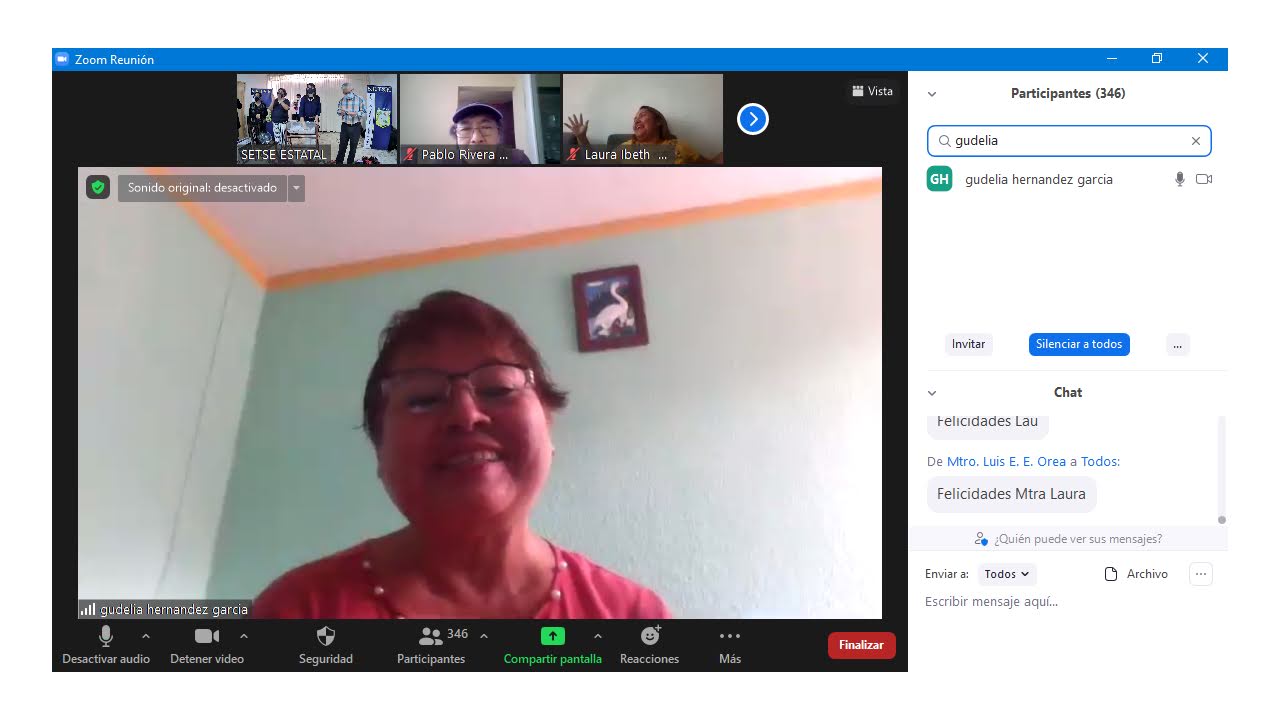This screenshot has width=1280, height=720.
Task: Show next video thumbnails with blue arrow
Action: point(752,119)
